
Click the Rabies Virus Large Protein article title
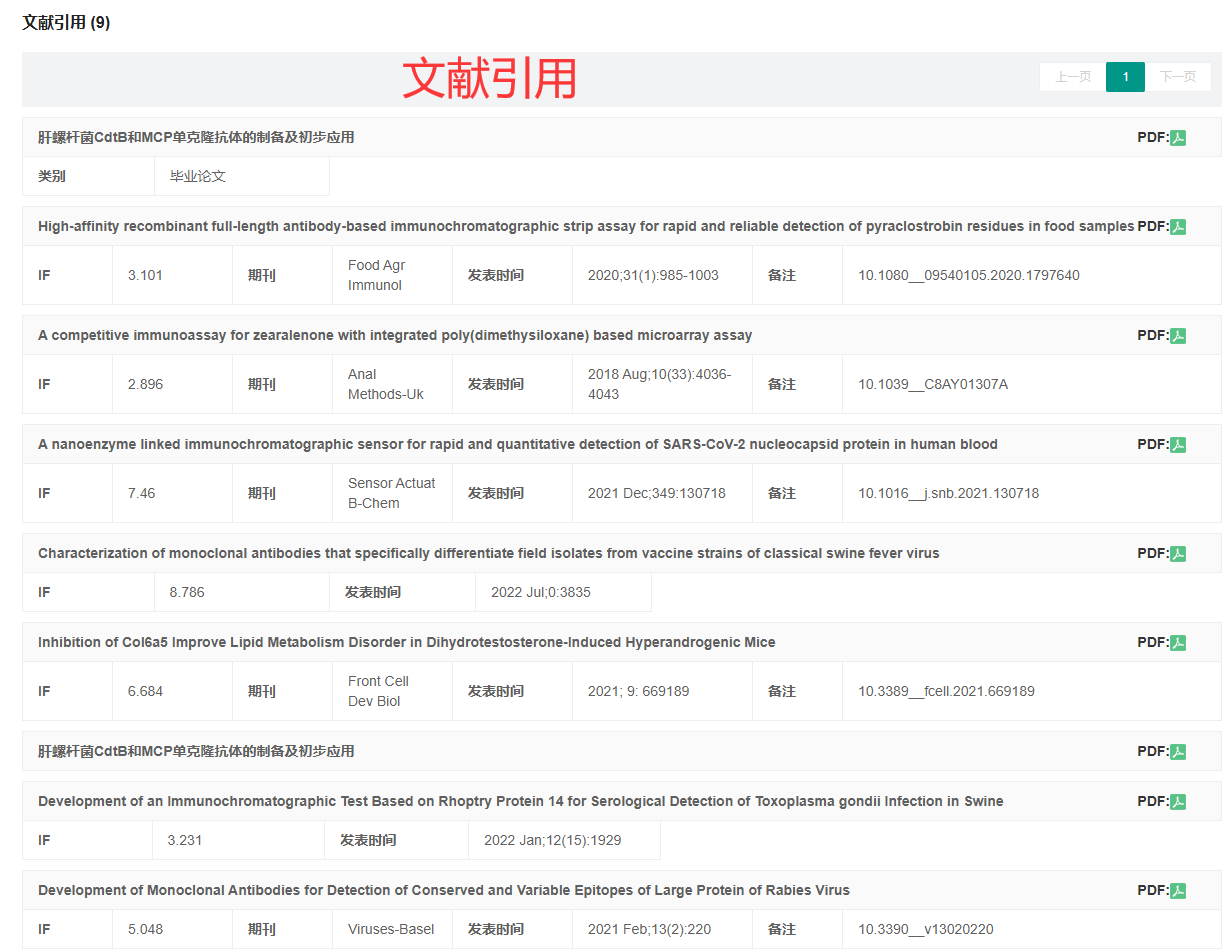coord(443,891)
